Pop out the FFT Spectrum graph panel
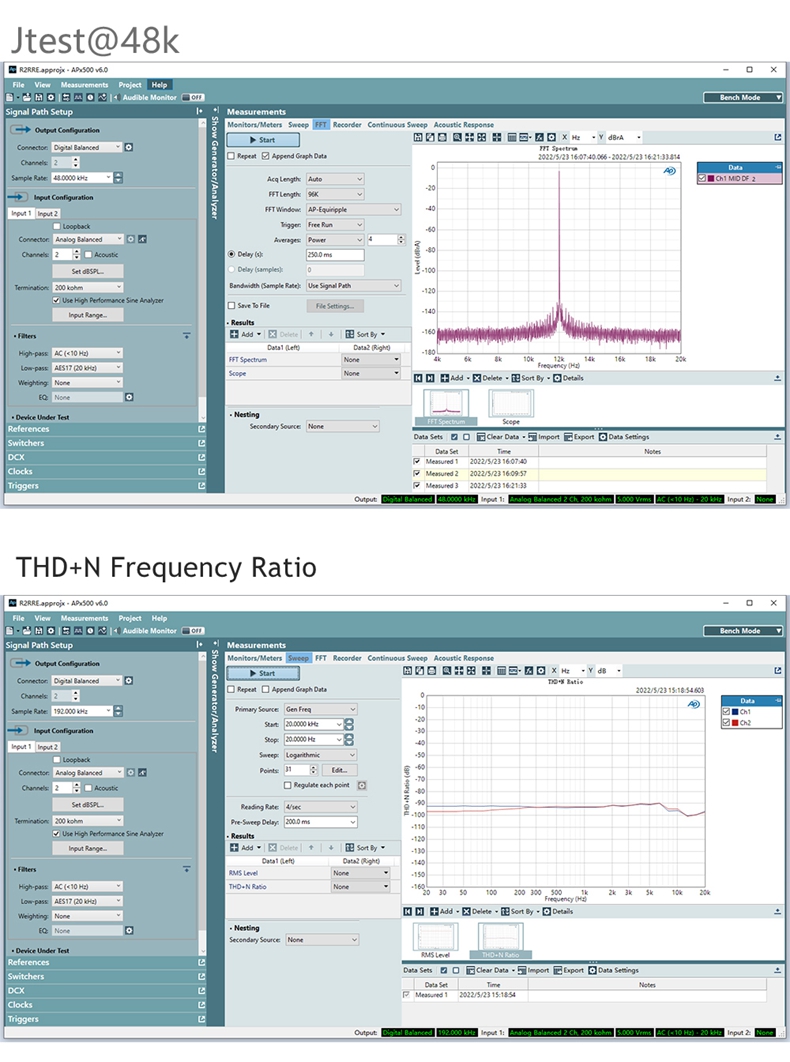 click(777, 378)
